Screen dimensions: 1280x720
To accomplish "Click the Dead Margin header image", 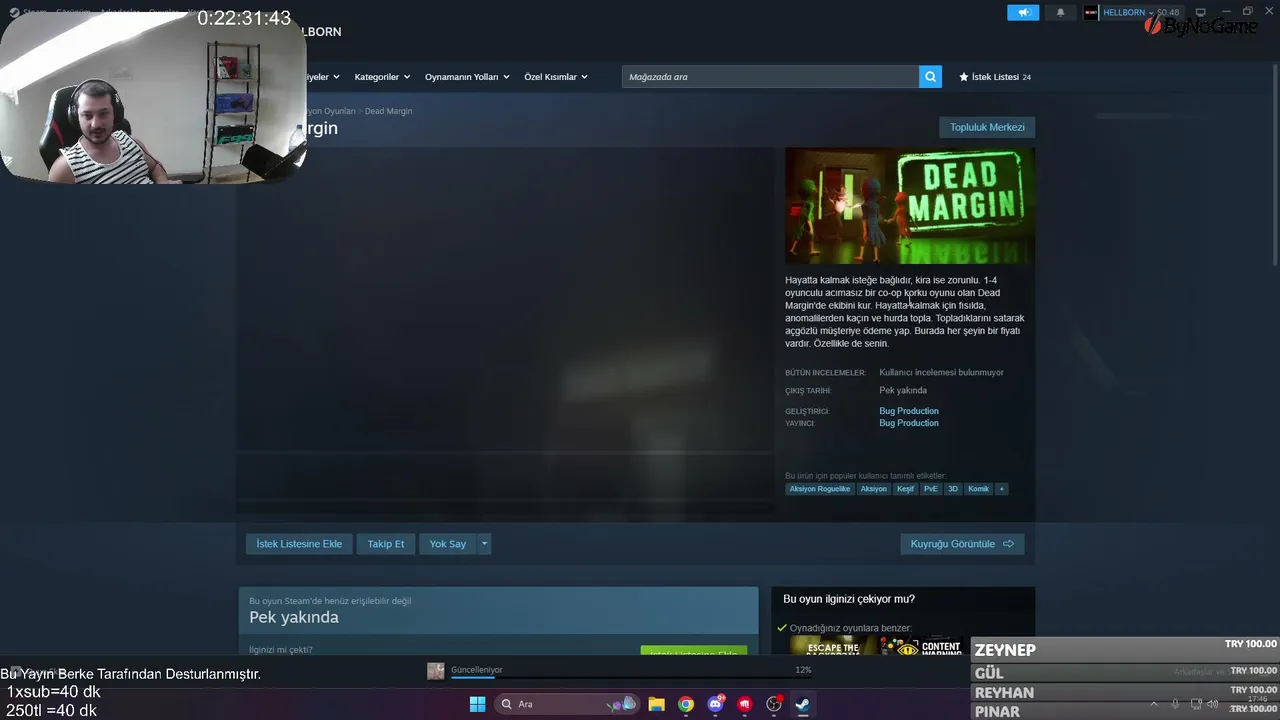I will click(x=910, y=206).
